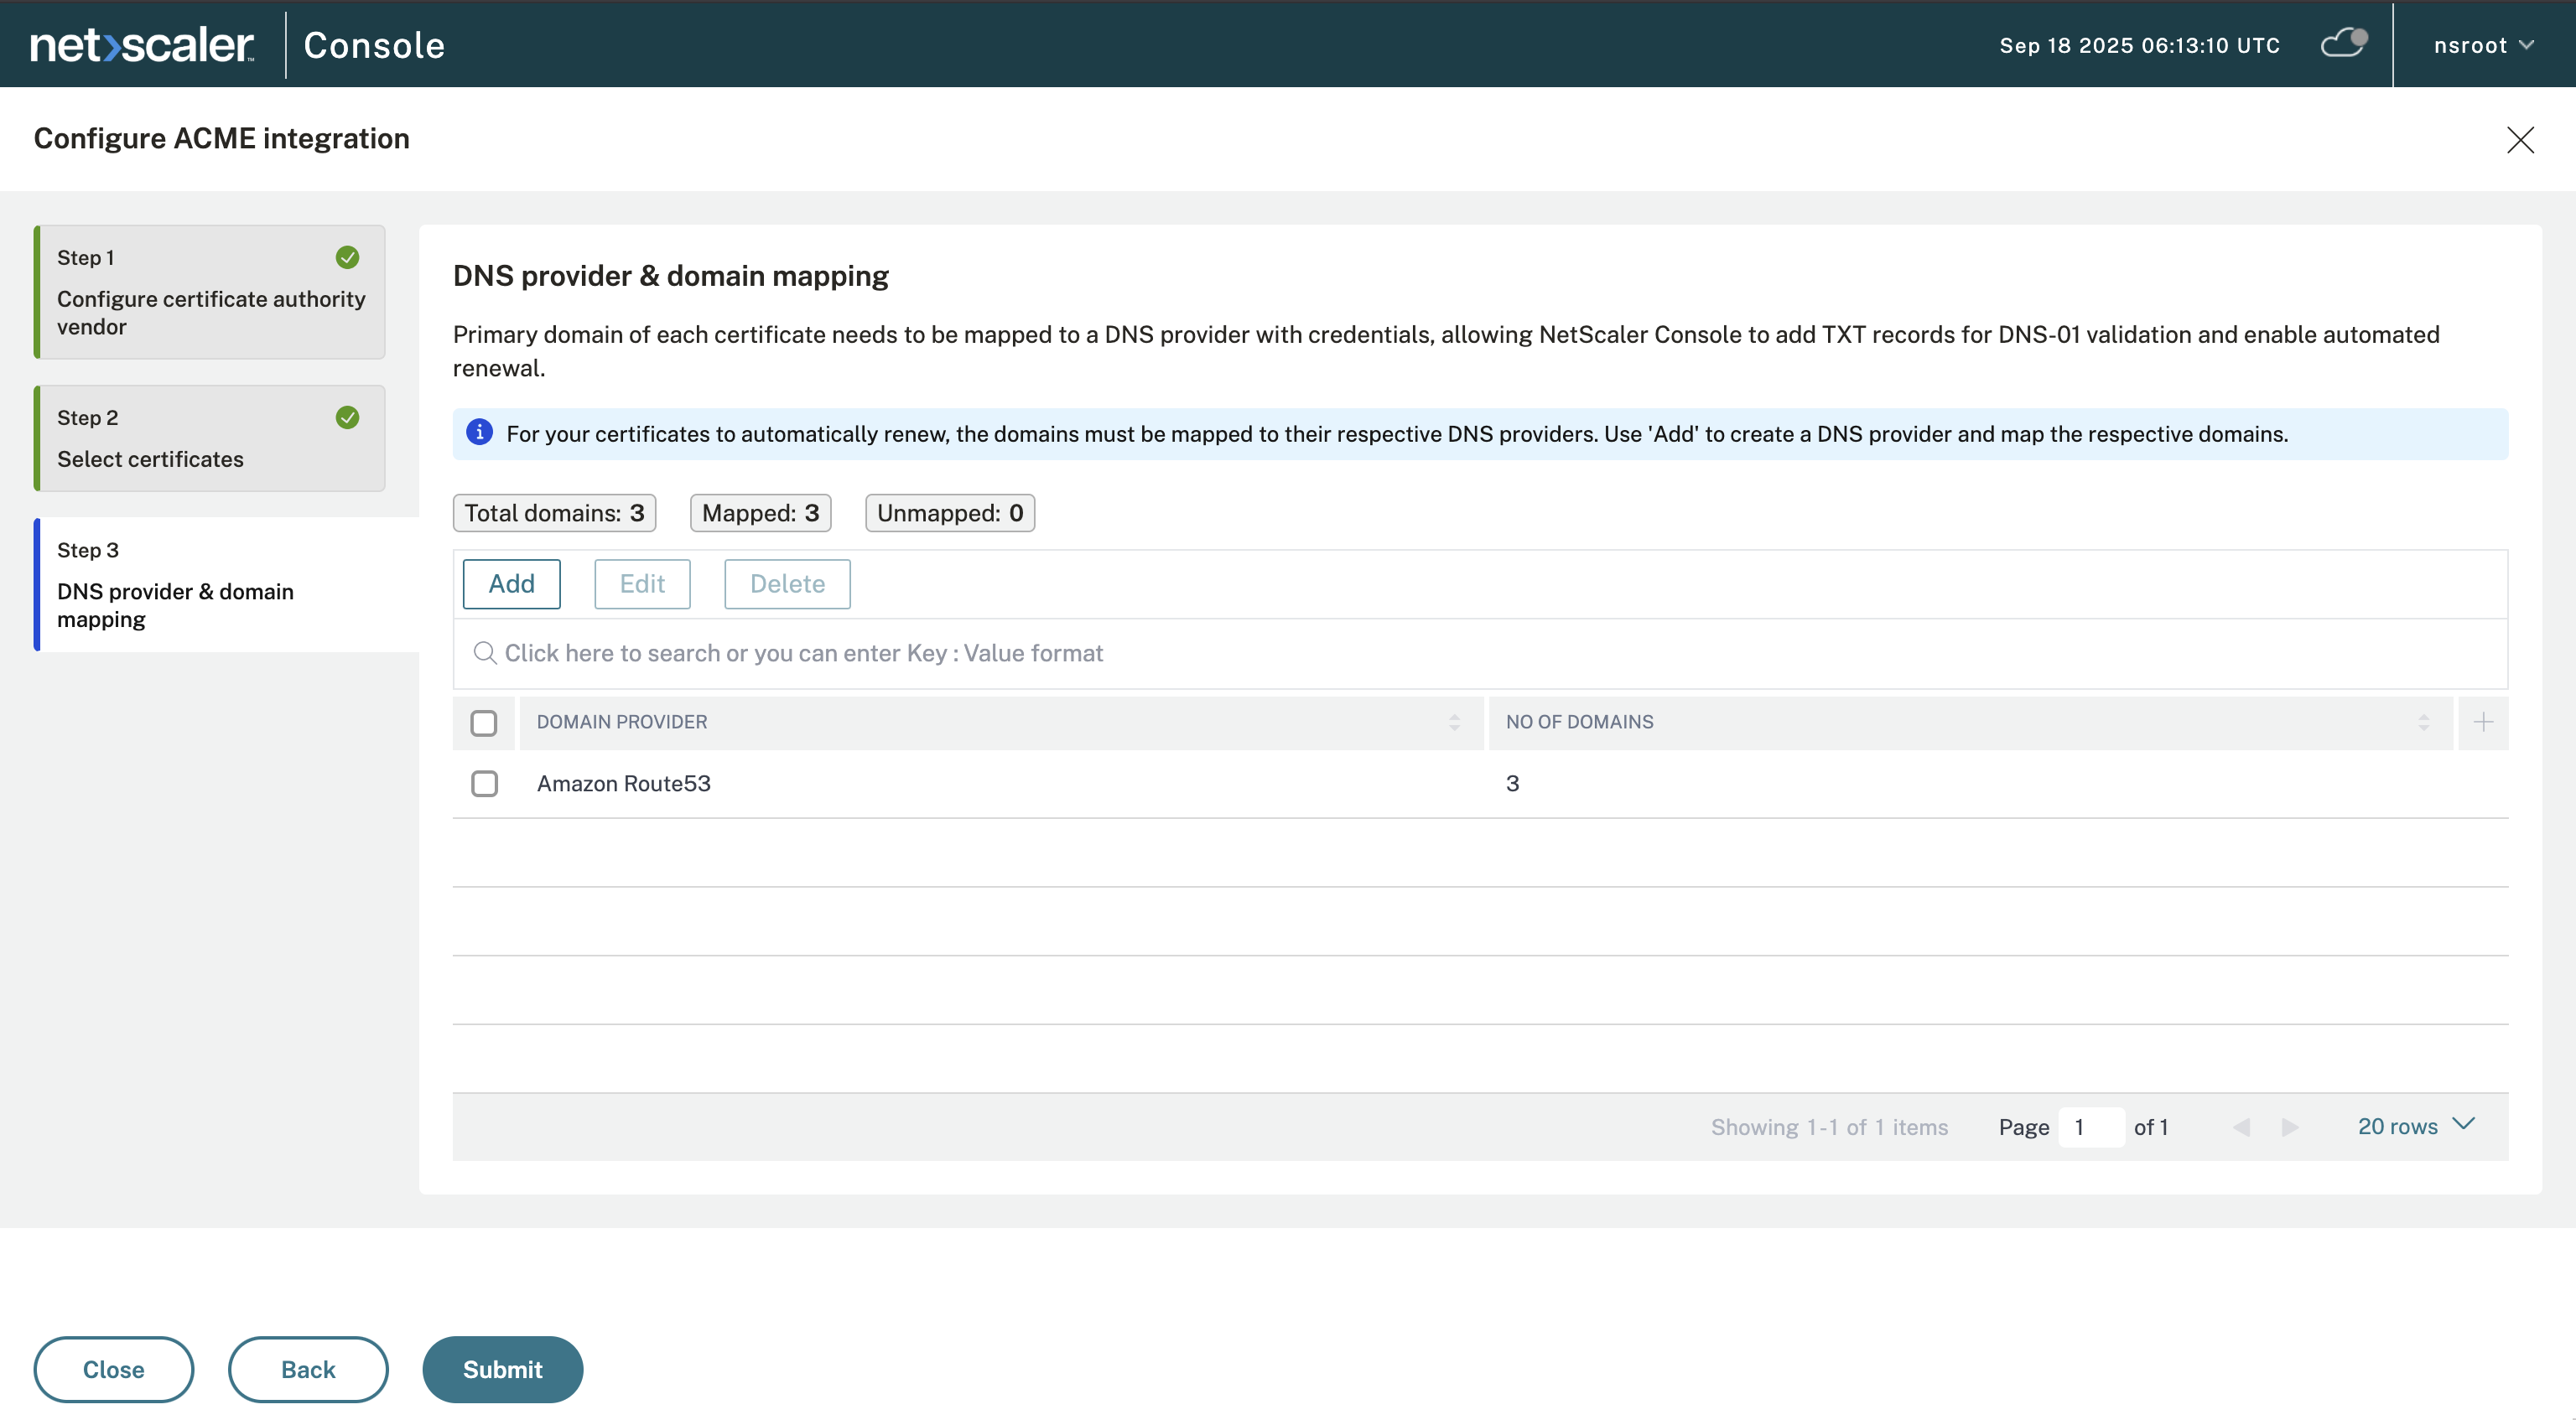Go to next page arrow
This screenshot has height=1420, width=2576.
(2289, 1127)
